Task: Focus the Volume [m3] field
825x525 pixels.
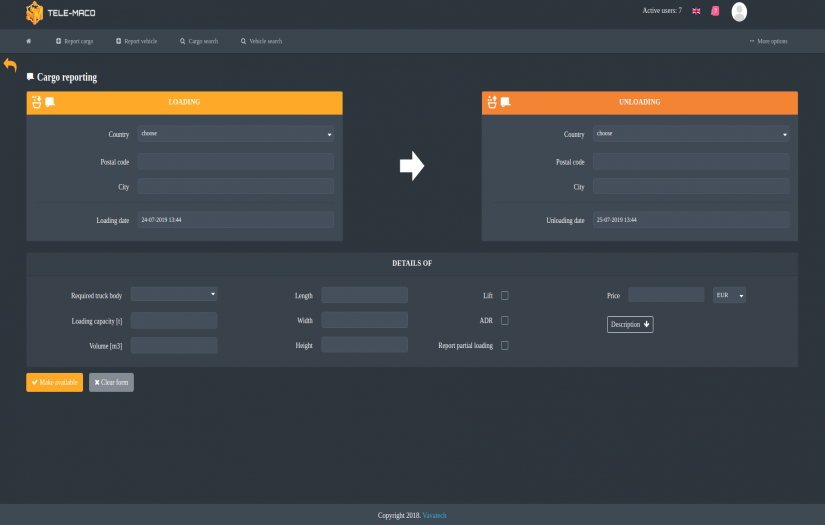Action: click(174, 346)
